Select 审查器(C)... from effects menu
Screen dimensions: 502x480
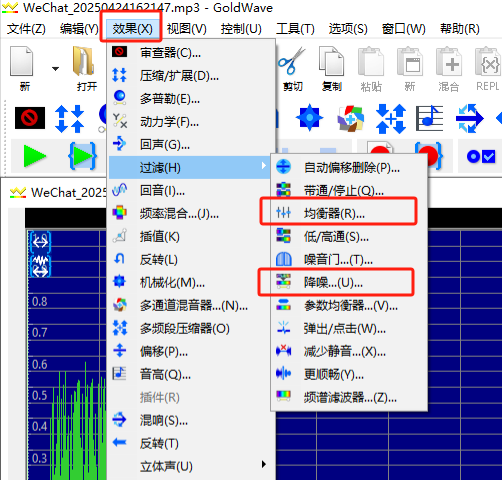tap(191, 52)
